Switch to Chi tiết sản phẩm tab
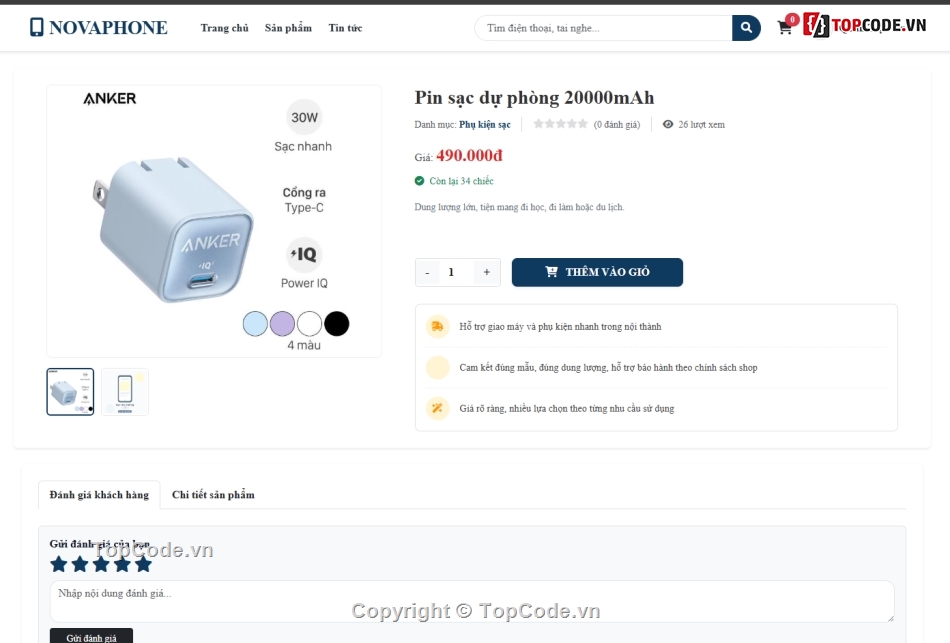 pos(213,495)
